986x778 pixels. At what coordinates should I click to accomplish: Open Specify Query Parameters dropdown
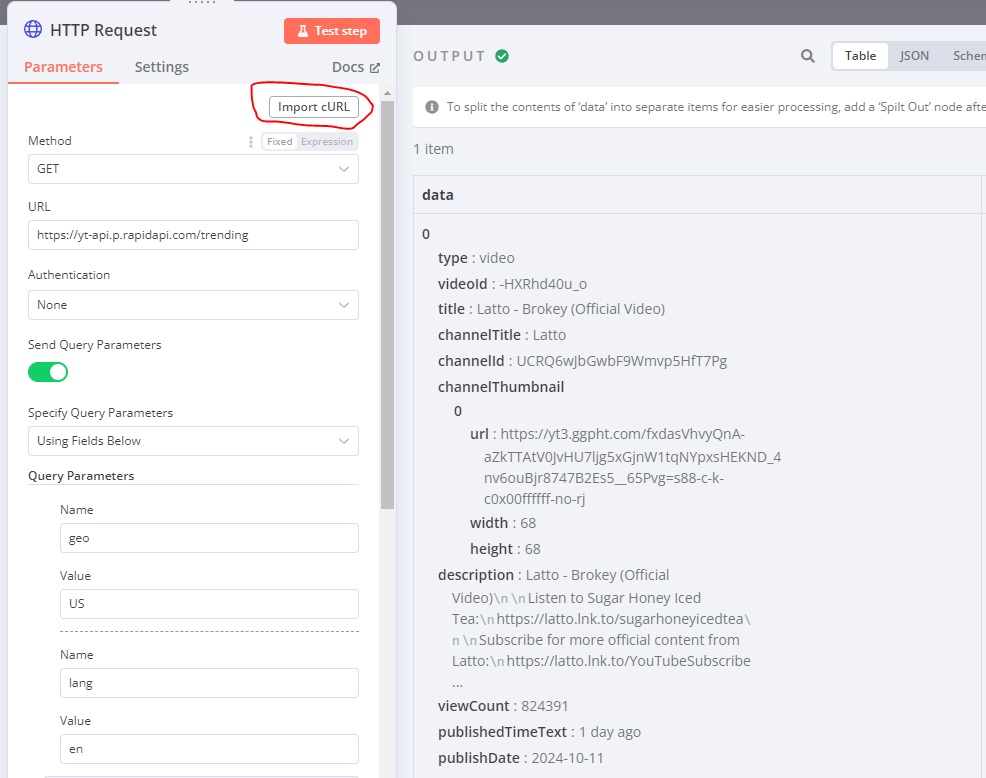coord(193,441)
